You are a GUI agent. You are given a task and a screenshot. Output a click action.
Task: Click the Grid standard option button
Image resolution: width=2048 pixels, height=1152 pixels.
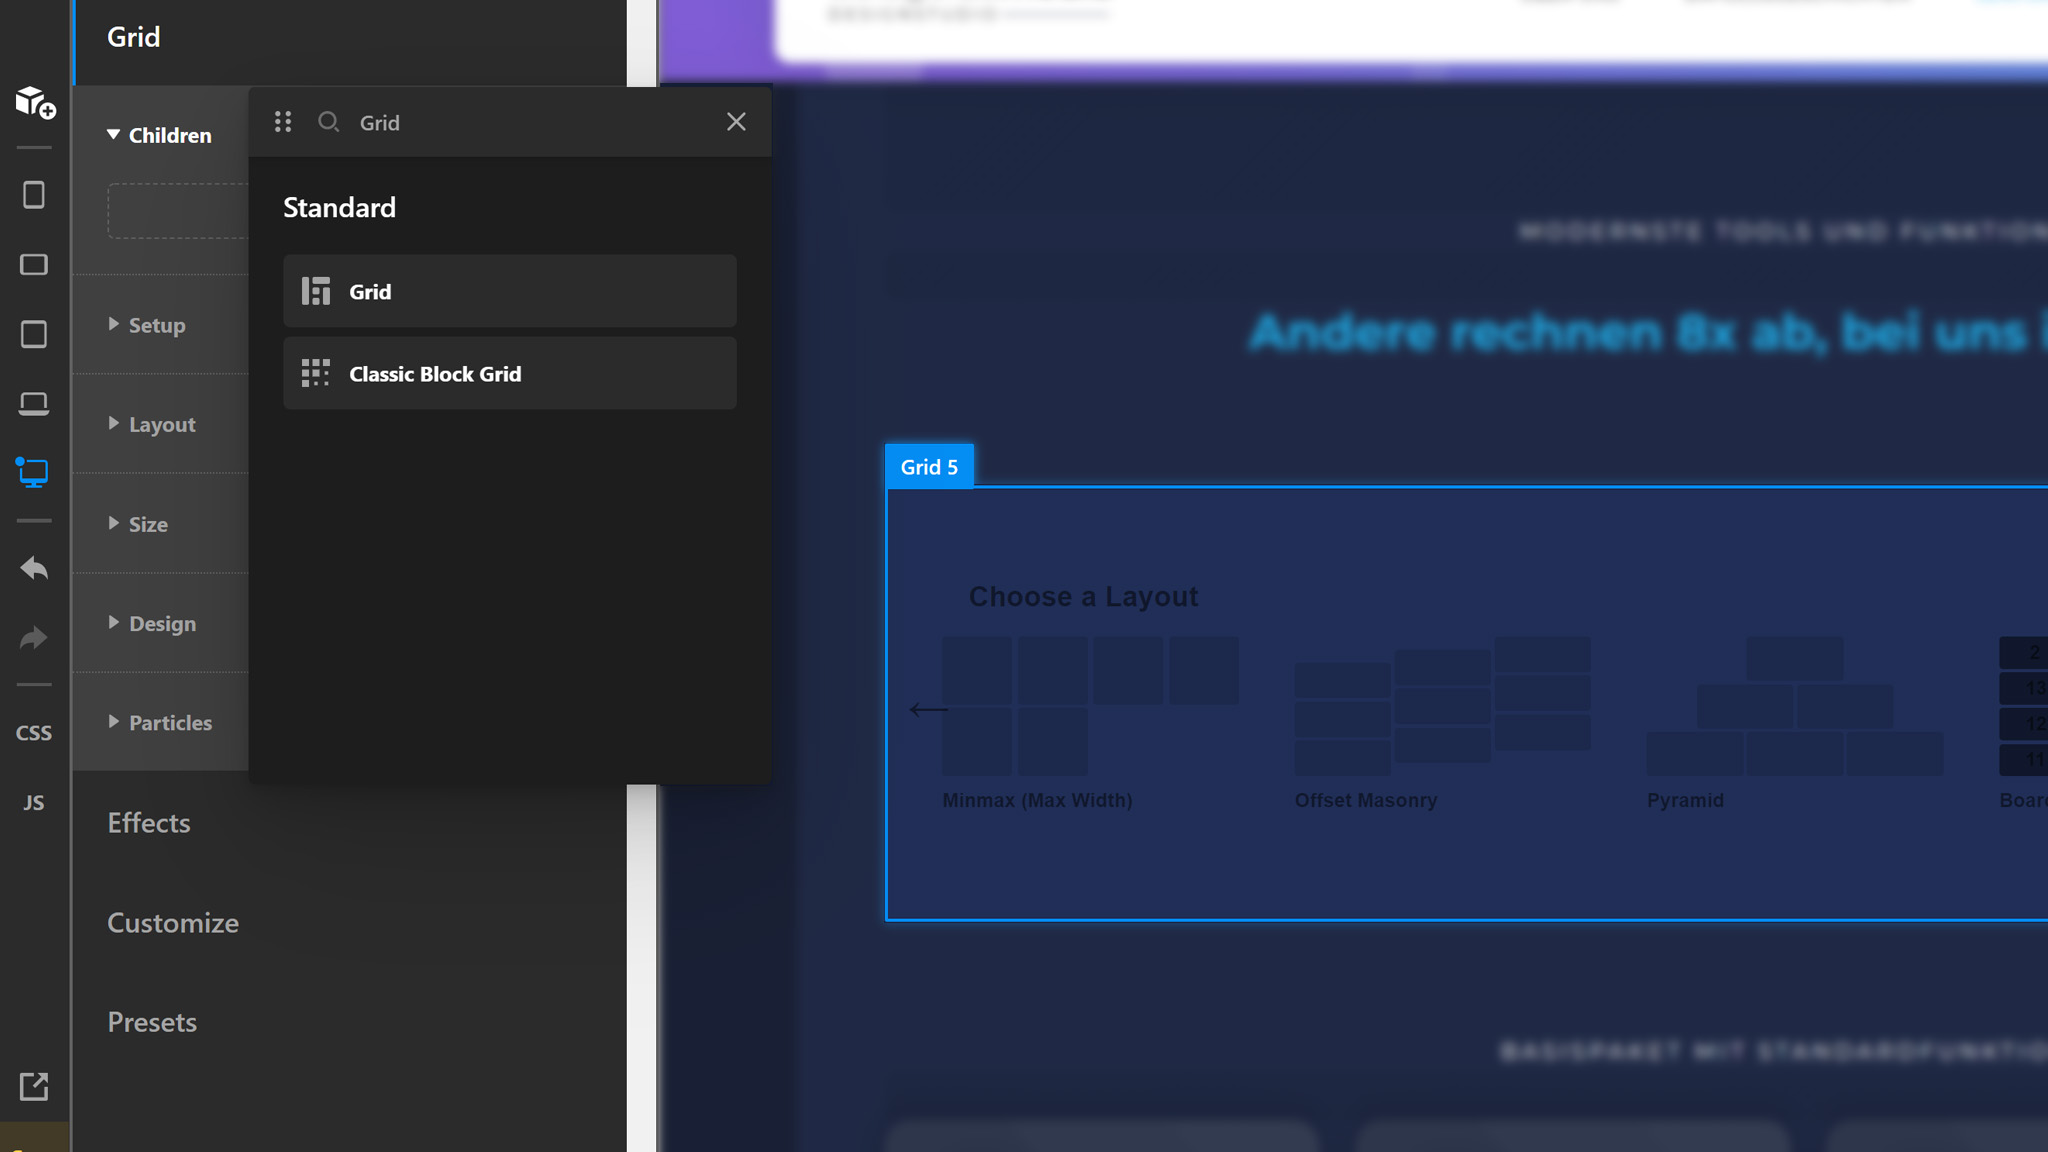pyautogui.click(x=509, y=290)
